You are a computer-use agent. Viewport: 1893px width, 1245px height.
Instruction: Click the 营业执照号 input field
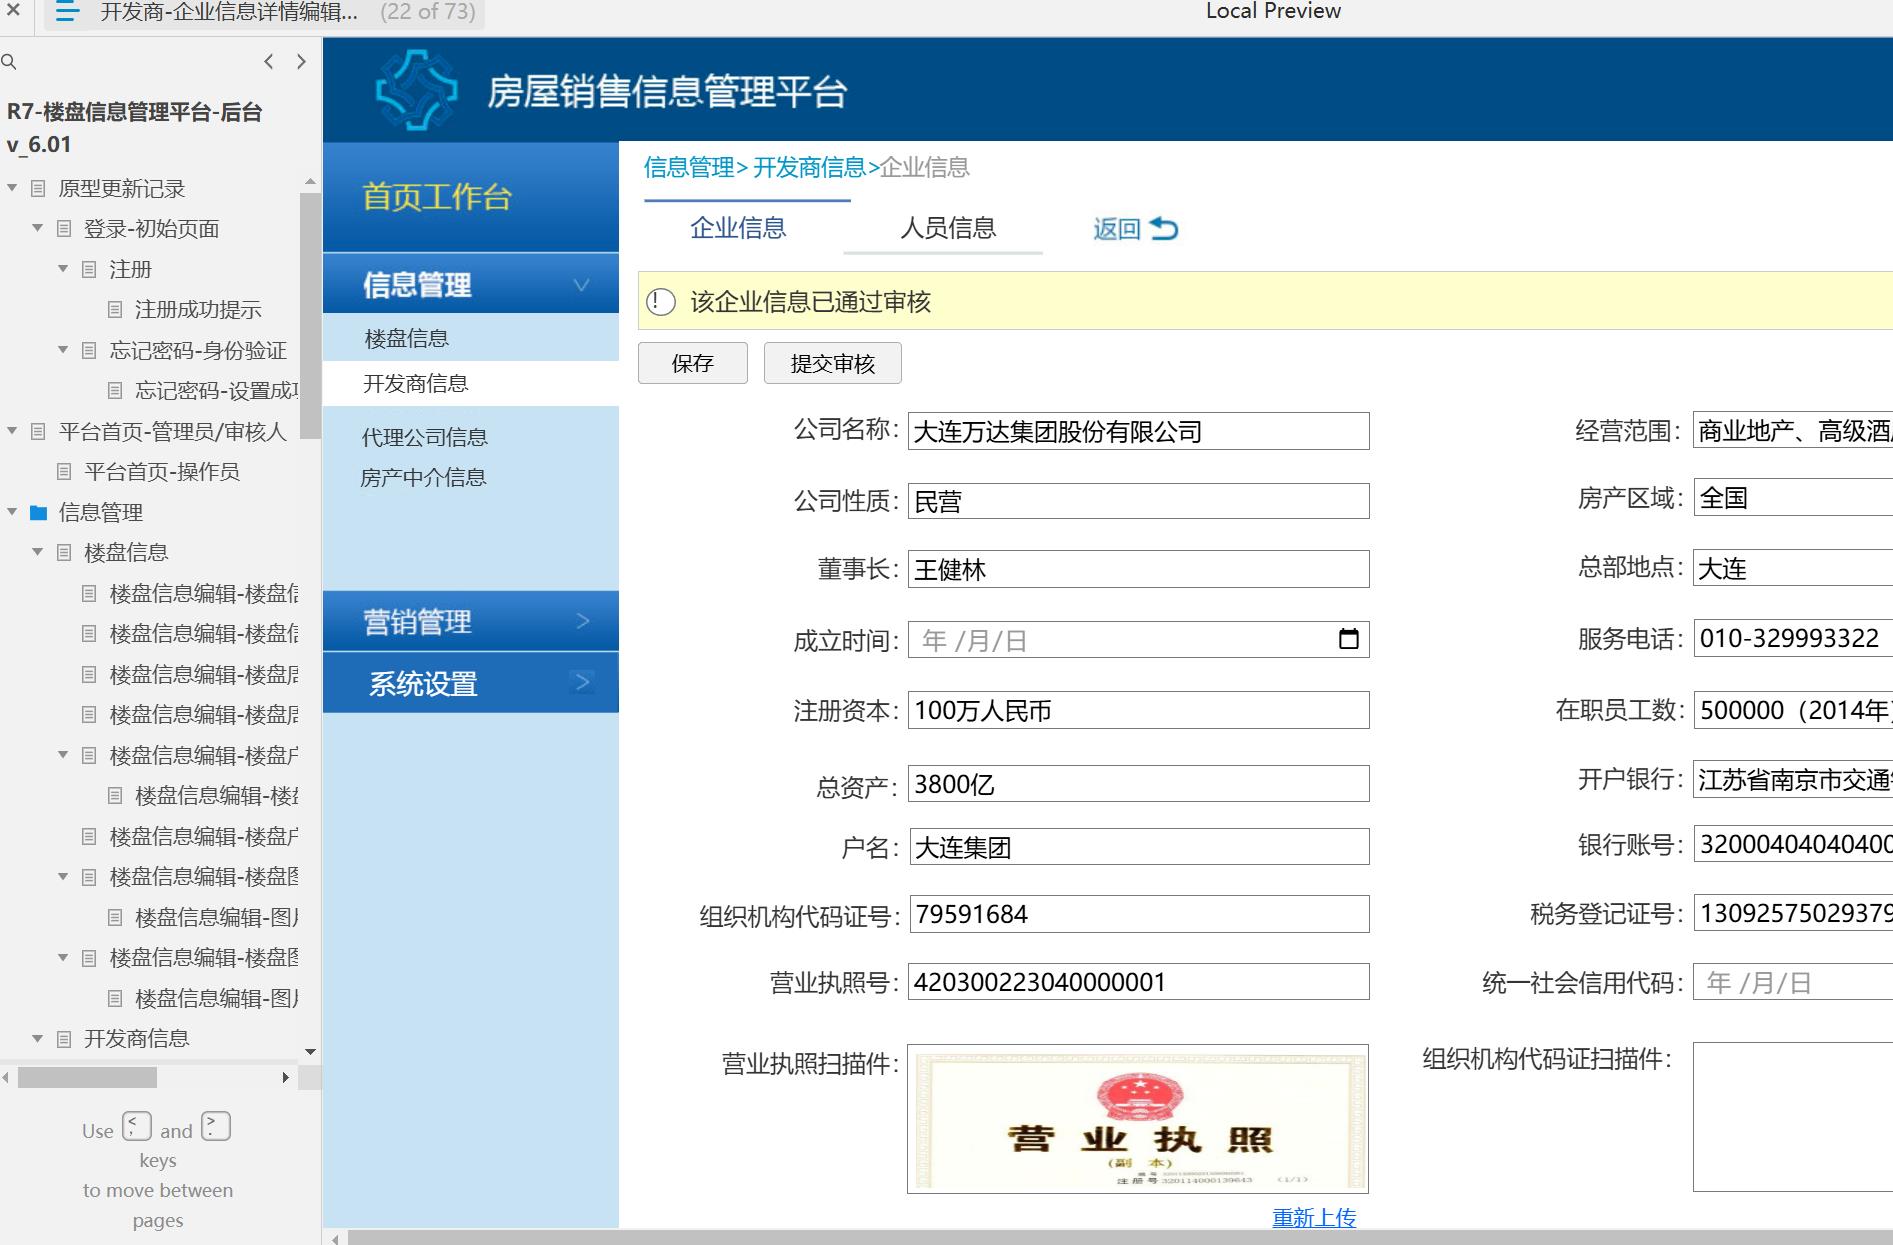1139,982
